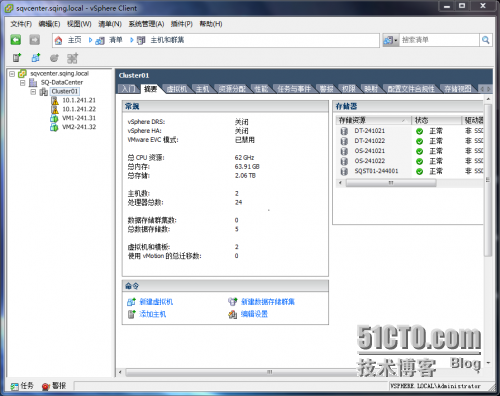Click the magnifier search button
Viewport: 500px width, 396px height.
point(486,40)
